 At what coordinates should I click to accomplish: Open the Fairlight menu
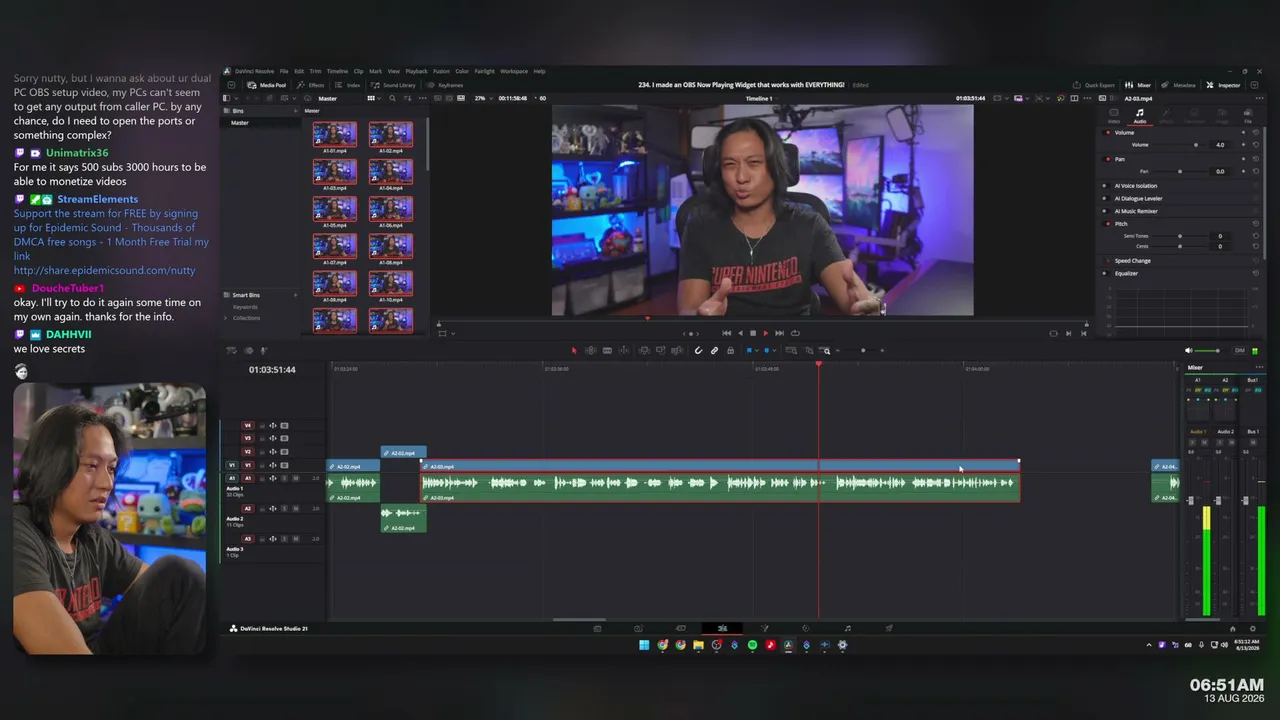[x=484, y=71]
